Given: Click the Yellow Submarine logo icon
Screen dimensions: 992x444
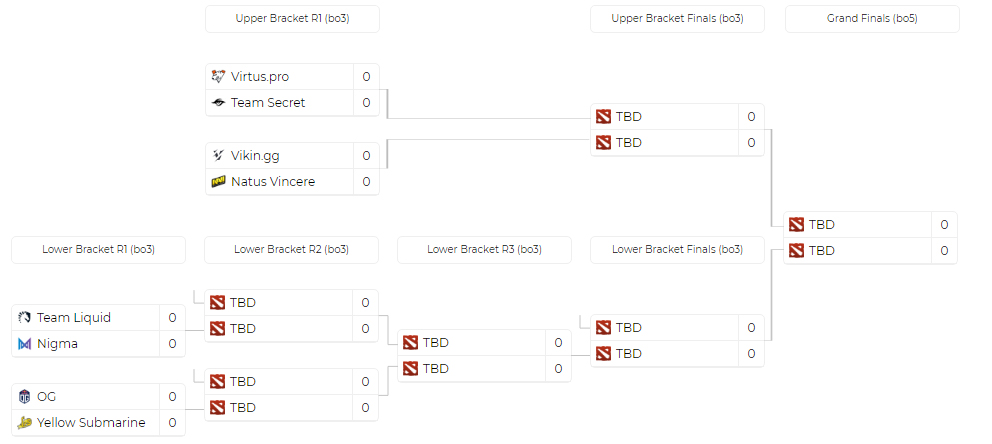Looking at the screenshot, I should click(x=25, y=423).
